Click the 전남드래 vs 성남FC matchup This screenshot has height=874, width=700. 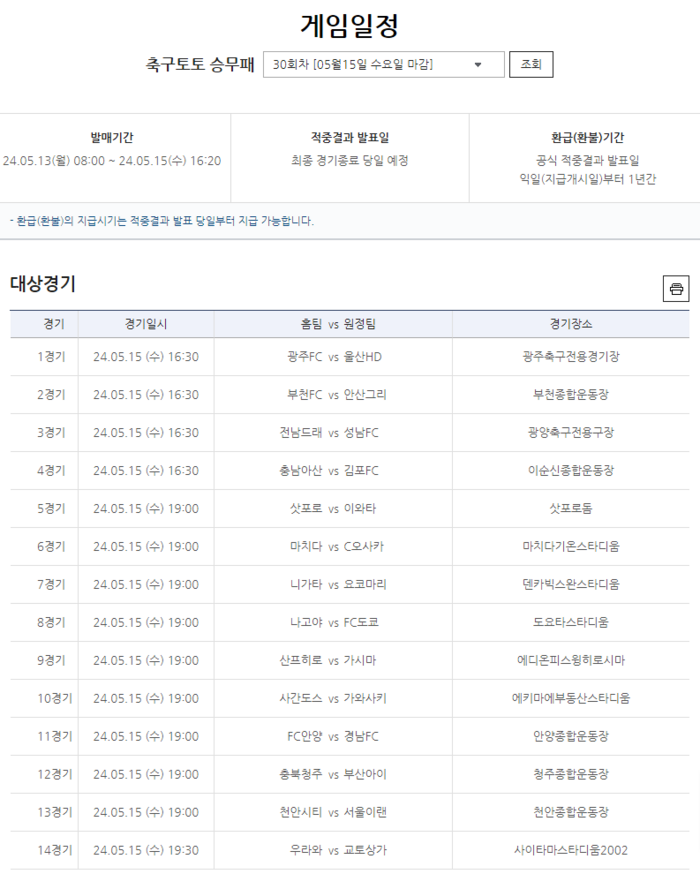(x=333, y=433)
